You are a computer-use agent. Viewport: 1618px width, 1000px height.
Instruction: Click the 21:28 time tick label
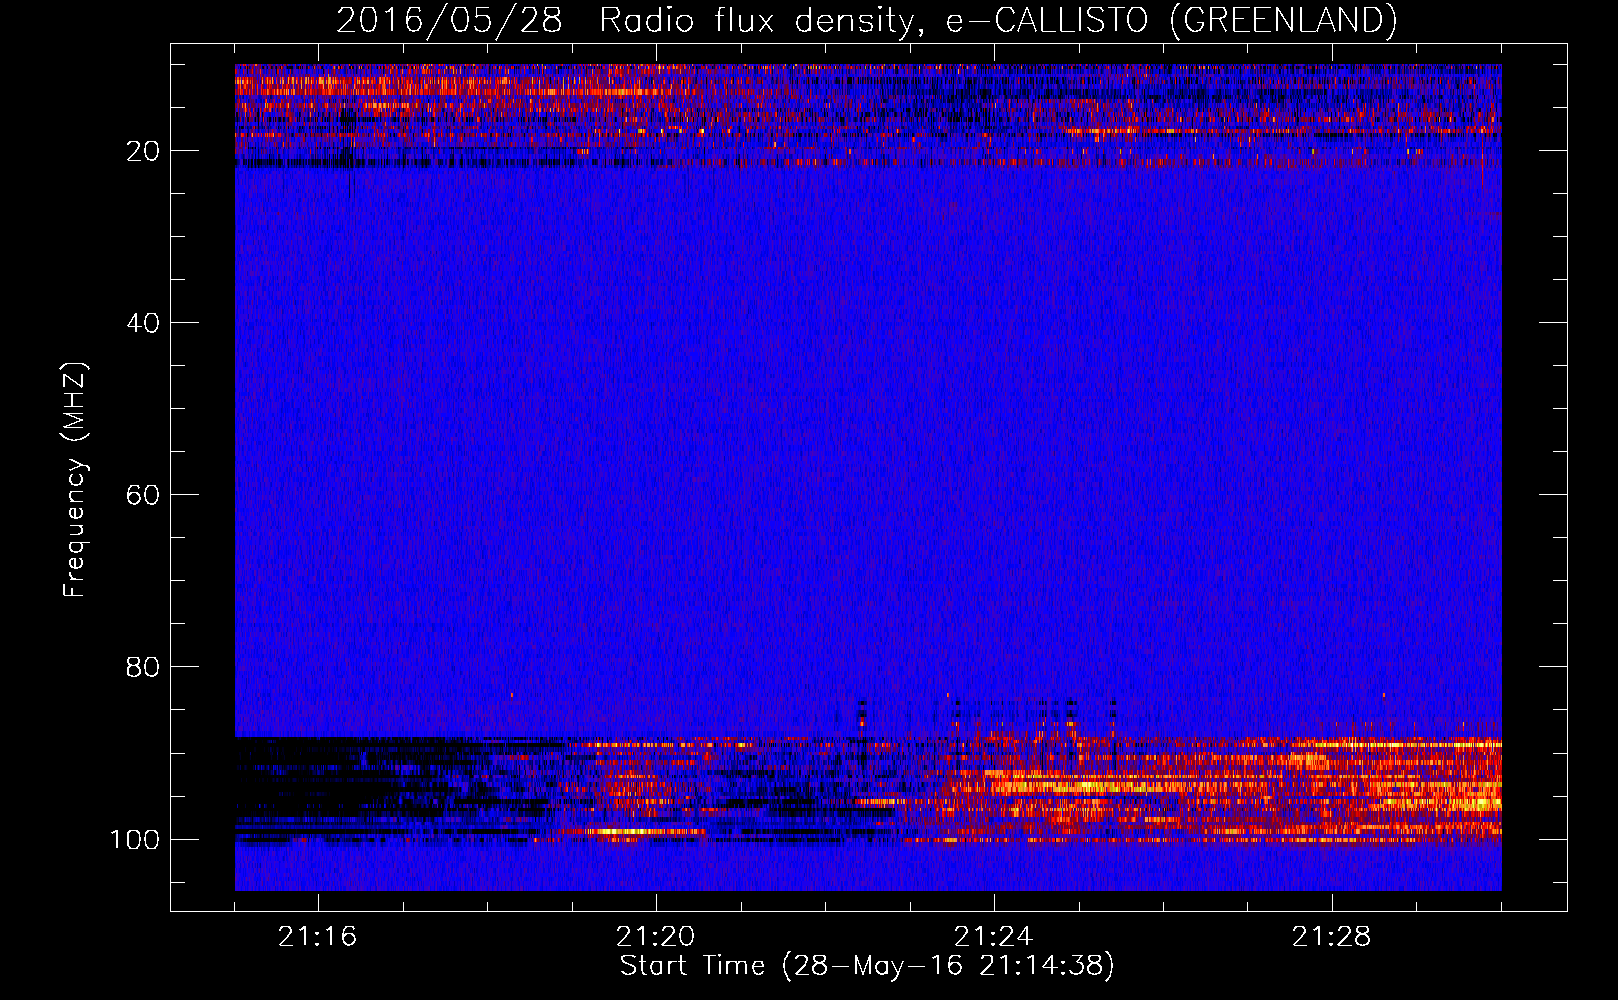pos(1332,937)
